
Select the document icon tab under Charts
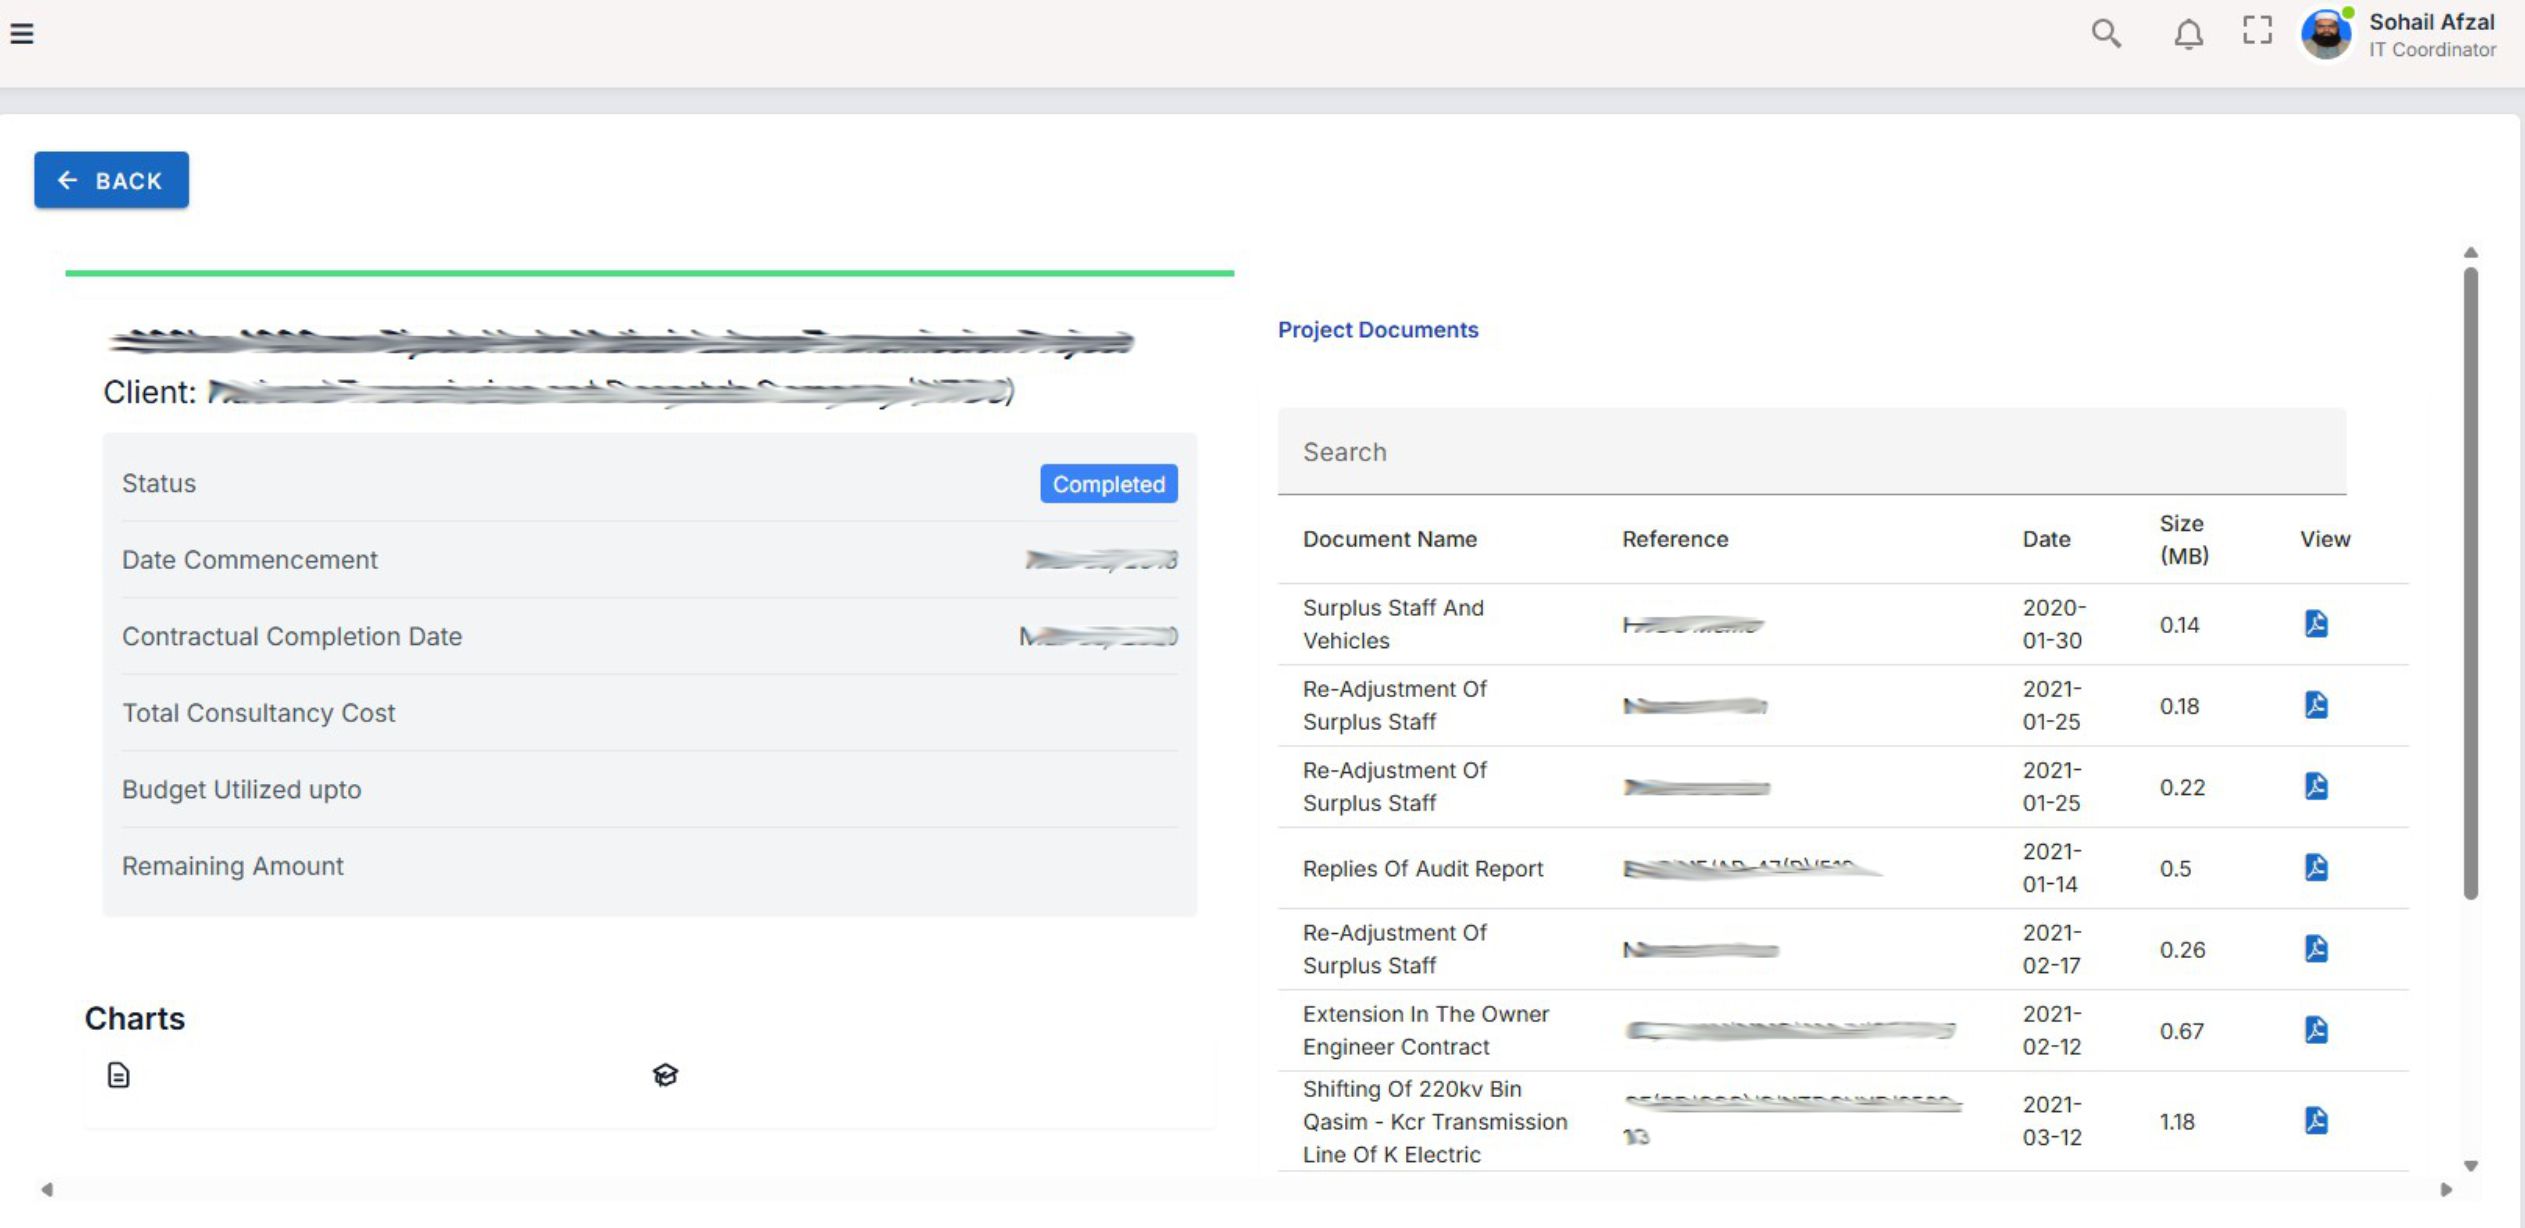(x=118, y=1075)
